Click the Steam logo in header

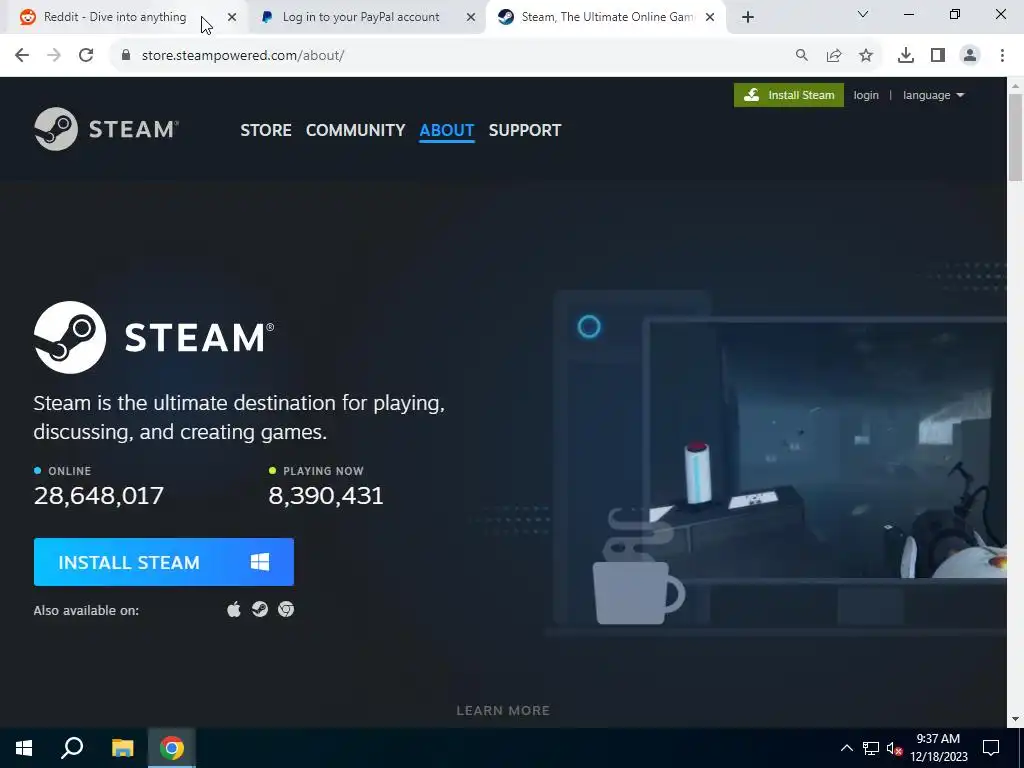point(106,129)
